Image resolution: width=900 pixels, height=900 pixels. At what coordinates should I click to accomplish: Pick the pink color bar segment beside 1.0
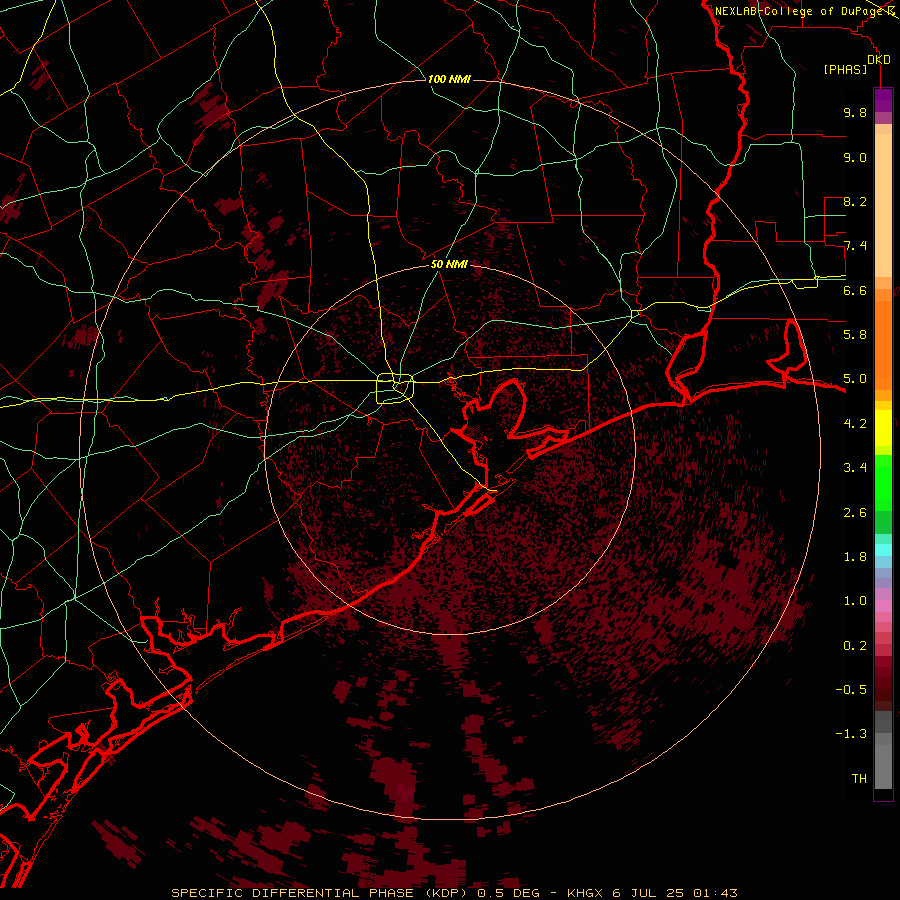click(x=883, y=606)
